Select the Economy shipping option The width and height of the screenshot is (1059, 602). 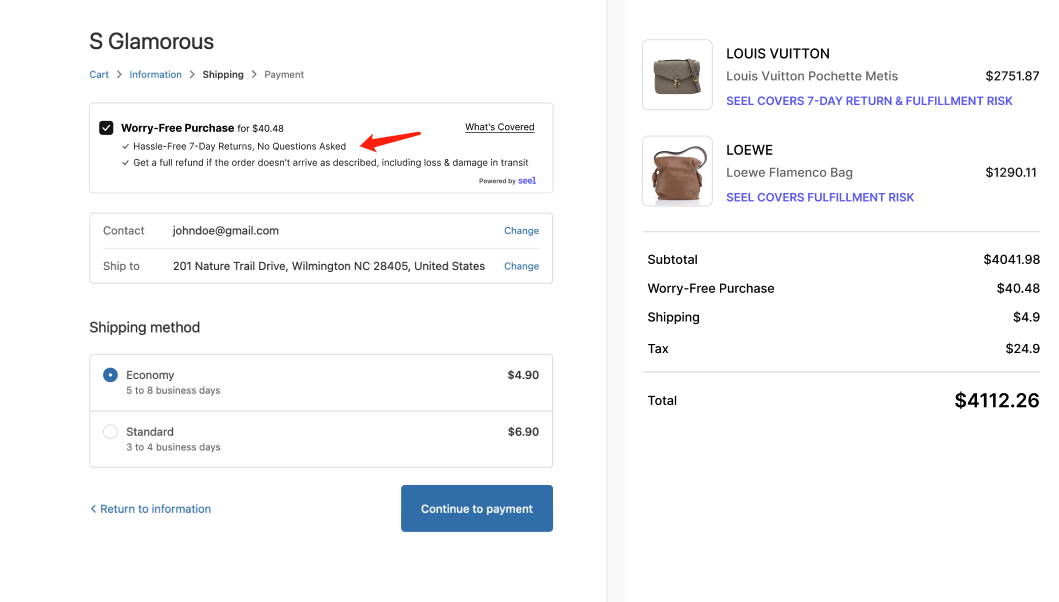coord(111,375)
